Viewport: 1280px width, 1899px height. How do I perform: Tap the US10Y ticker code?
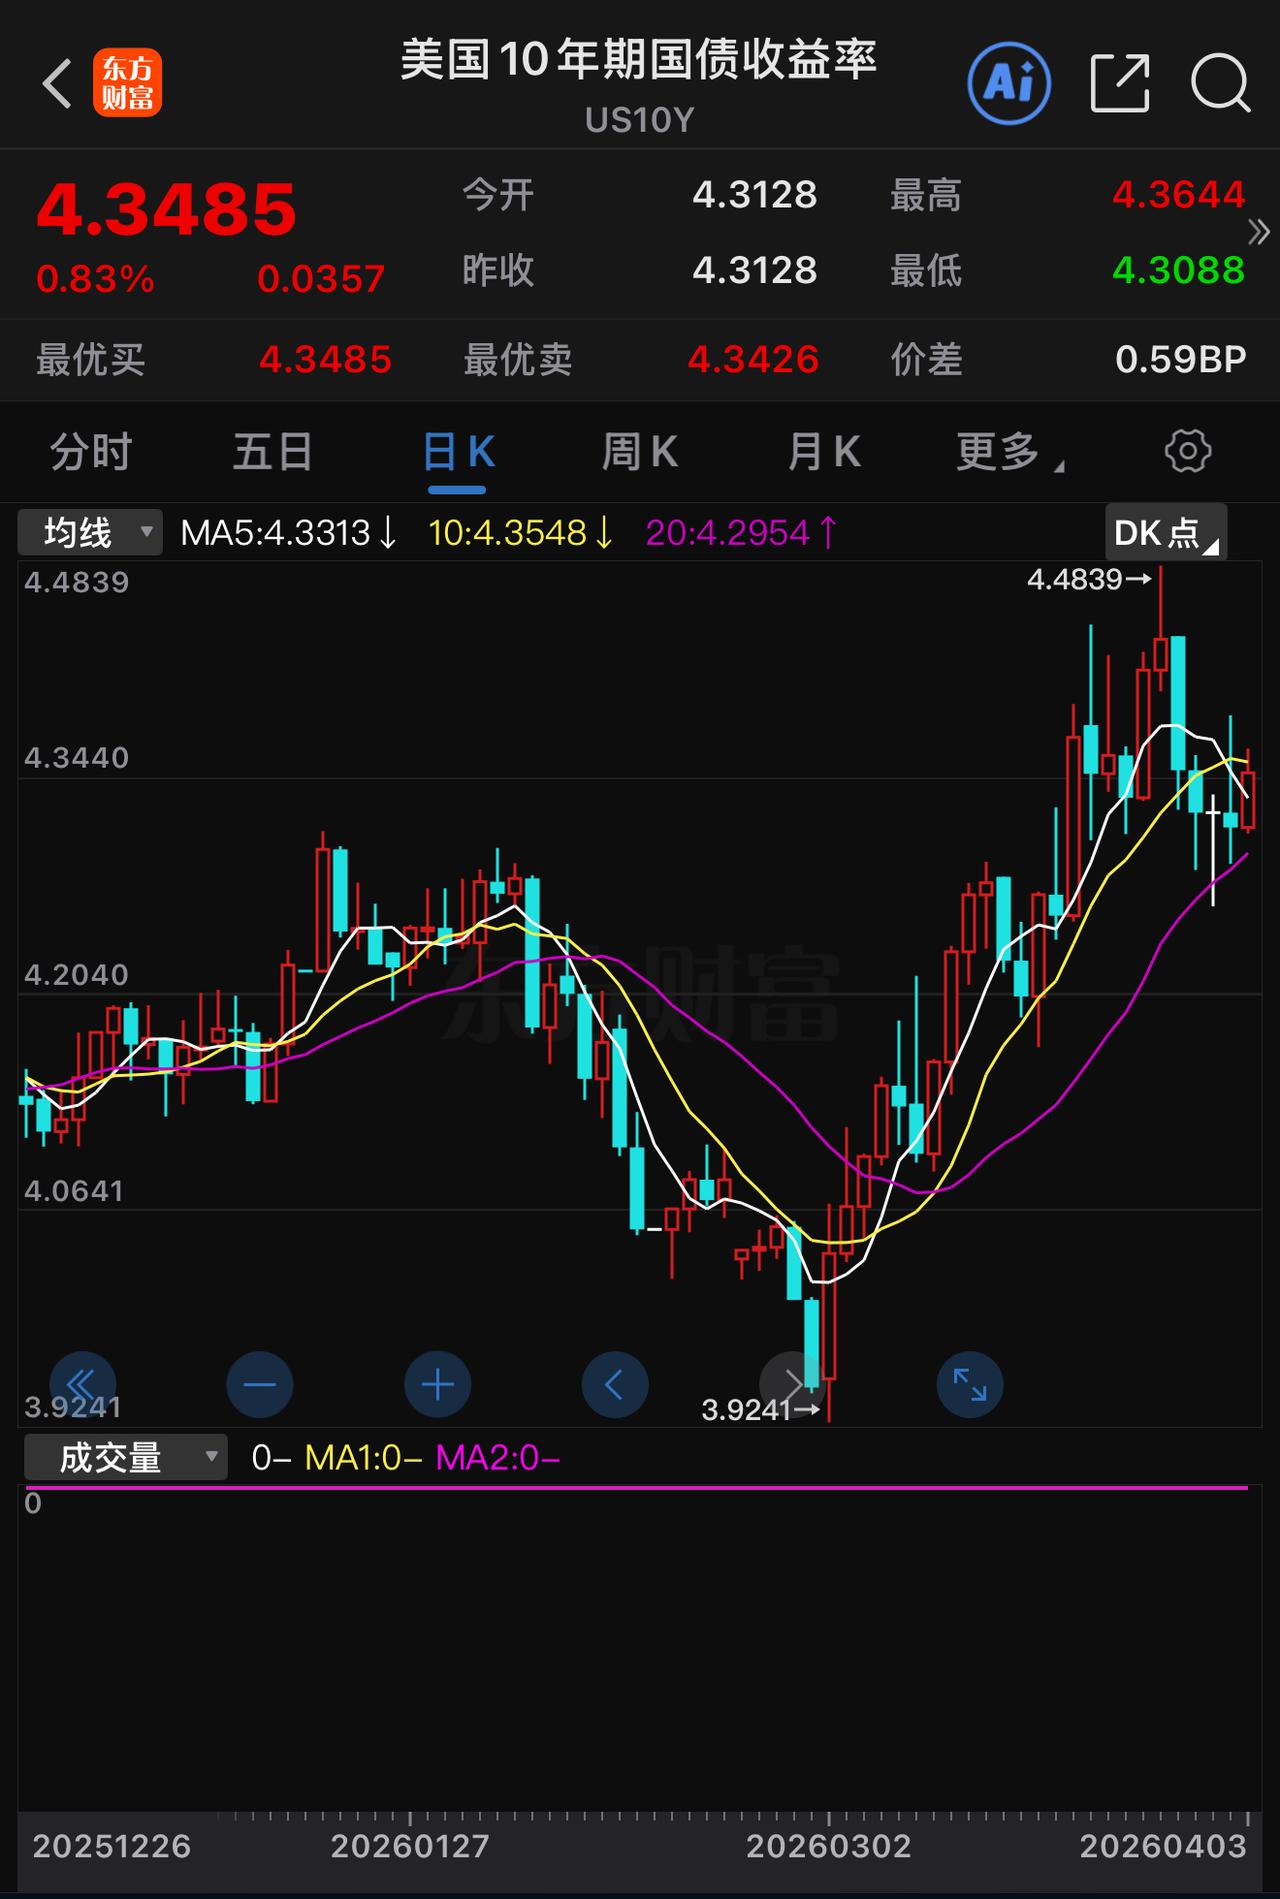click(x=639, y=121)
